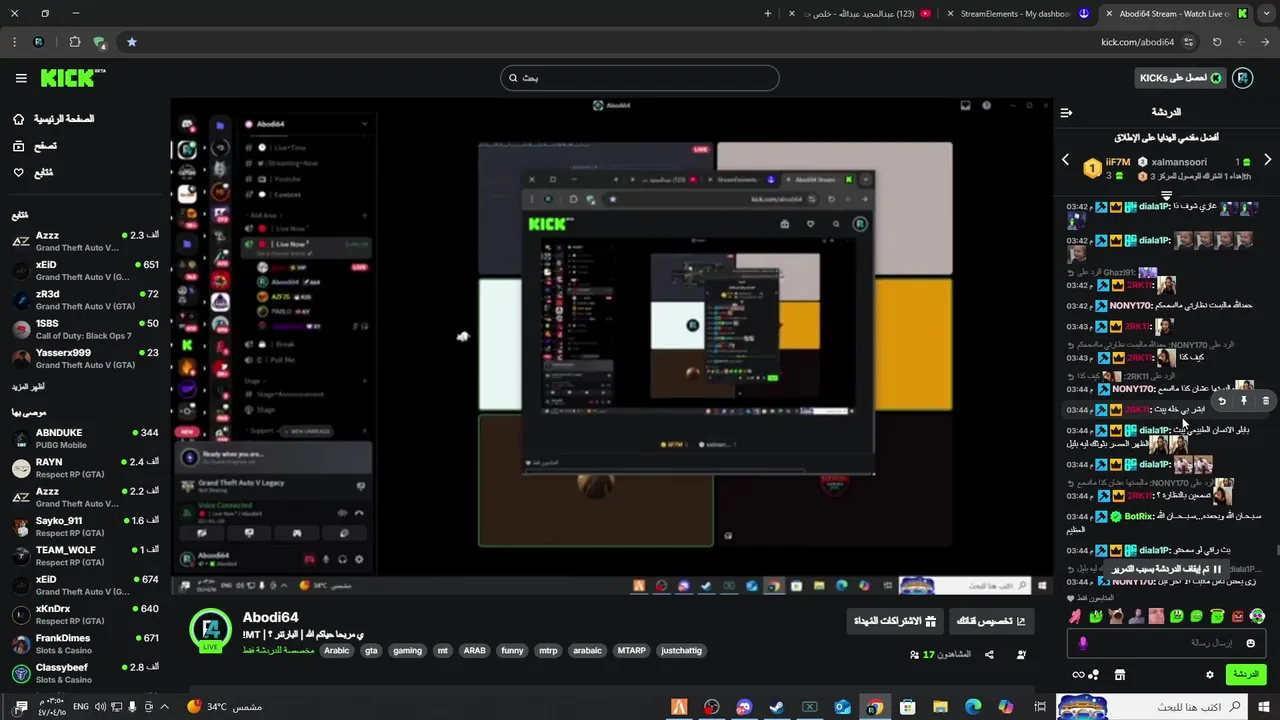
Task: Open the browser extensions icon
Action: 75,42
